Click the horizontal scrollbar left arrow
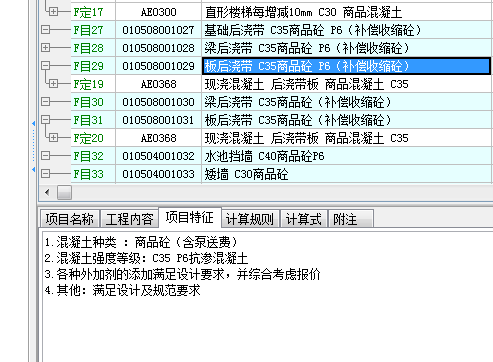The width and height of the screenshot is (493, 362). 47,192
